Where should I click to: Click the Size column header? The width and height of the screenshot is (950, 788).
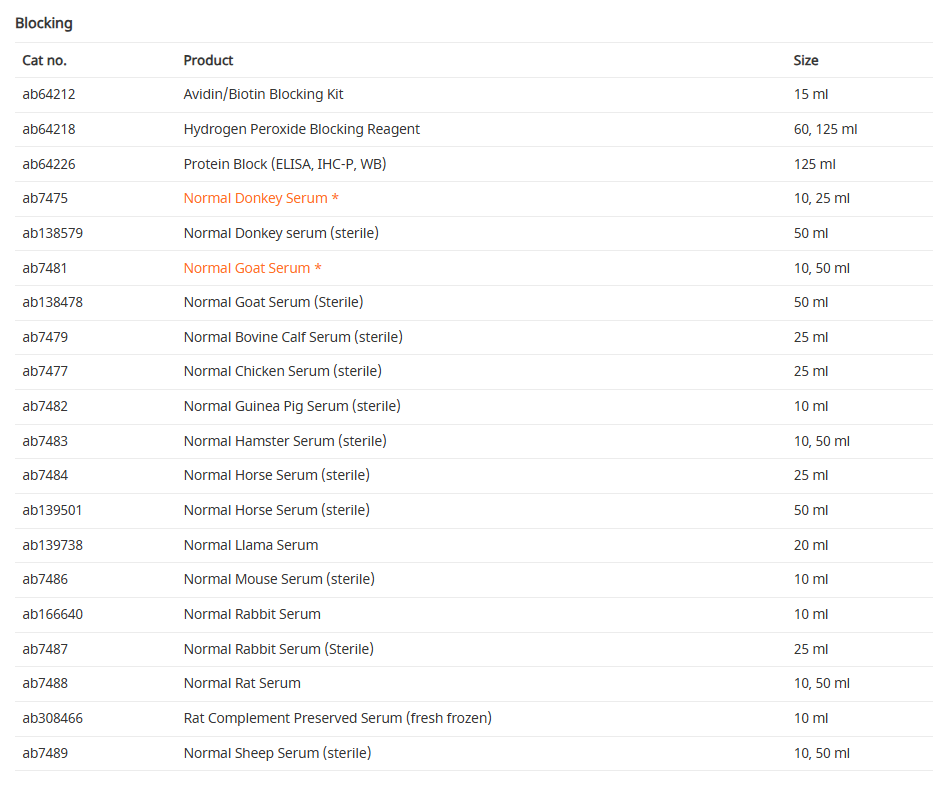pyautogui.click(x=806, y=60)
